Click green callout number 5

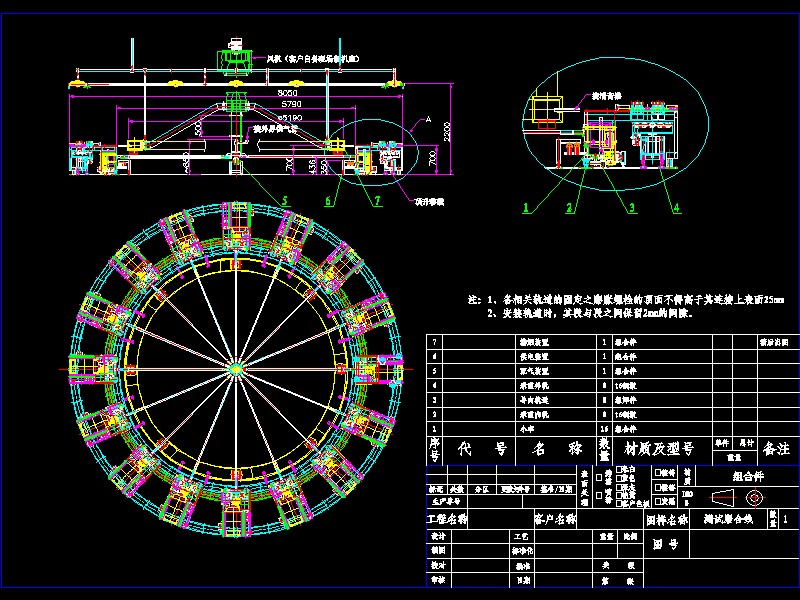tap(285, 201)
